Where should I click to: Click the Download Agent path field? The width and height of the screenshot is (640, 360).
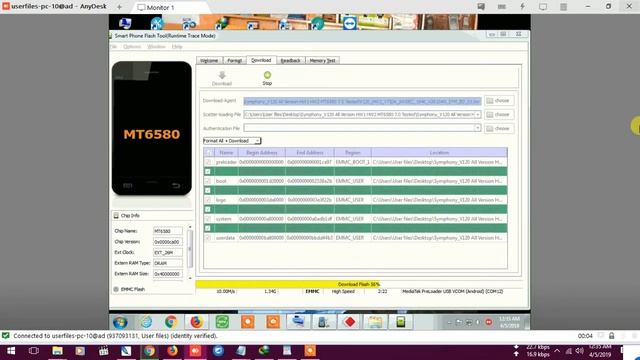(x=362, y=101)
